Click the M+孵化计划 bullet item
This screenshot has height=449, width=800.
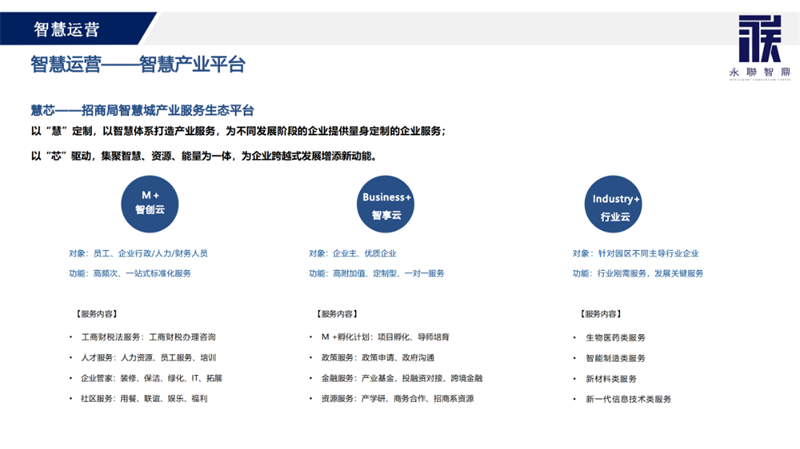384,337
